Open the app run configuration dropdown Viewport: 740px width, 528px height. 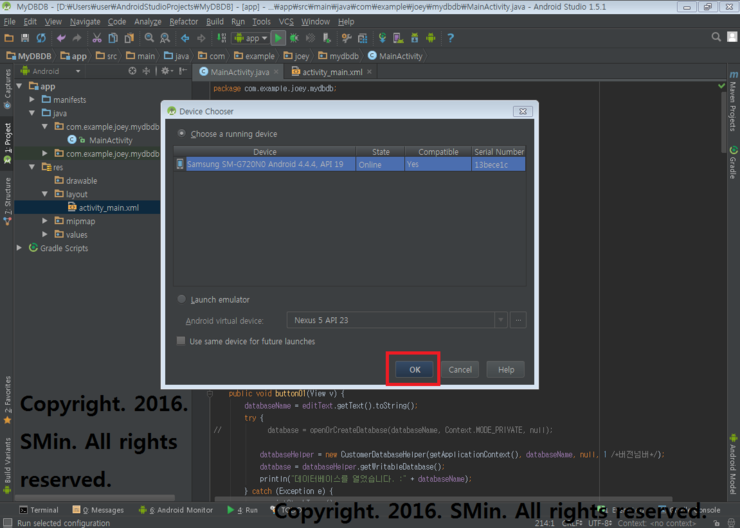[251, 38]
